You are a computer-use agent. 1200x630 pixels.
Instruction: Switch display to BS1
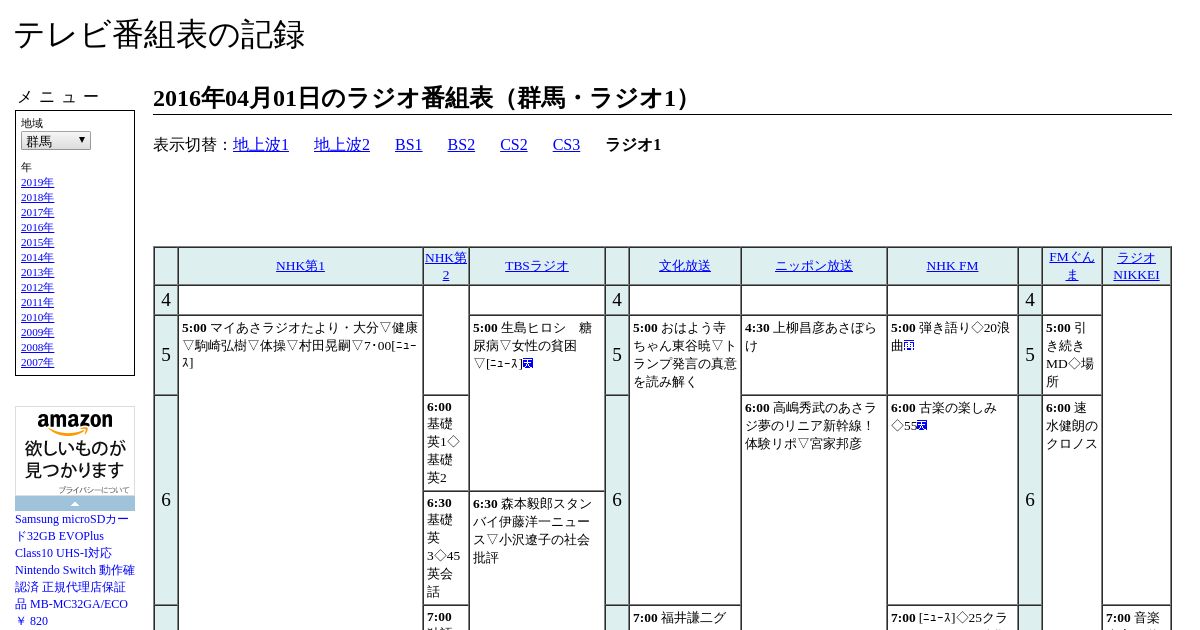coord(409,145)
